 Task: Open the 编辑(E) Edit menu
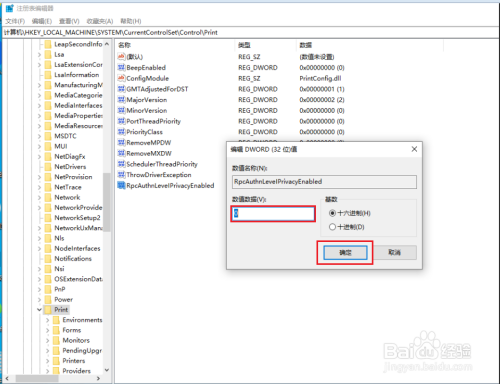click(42, 21)
